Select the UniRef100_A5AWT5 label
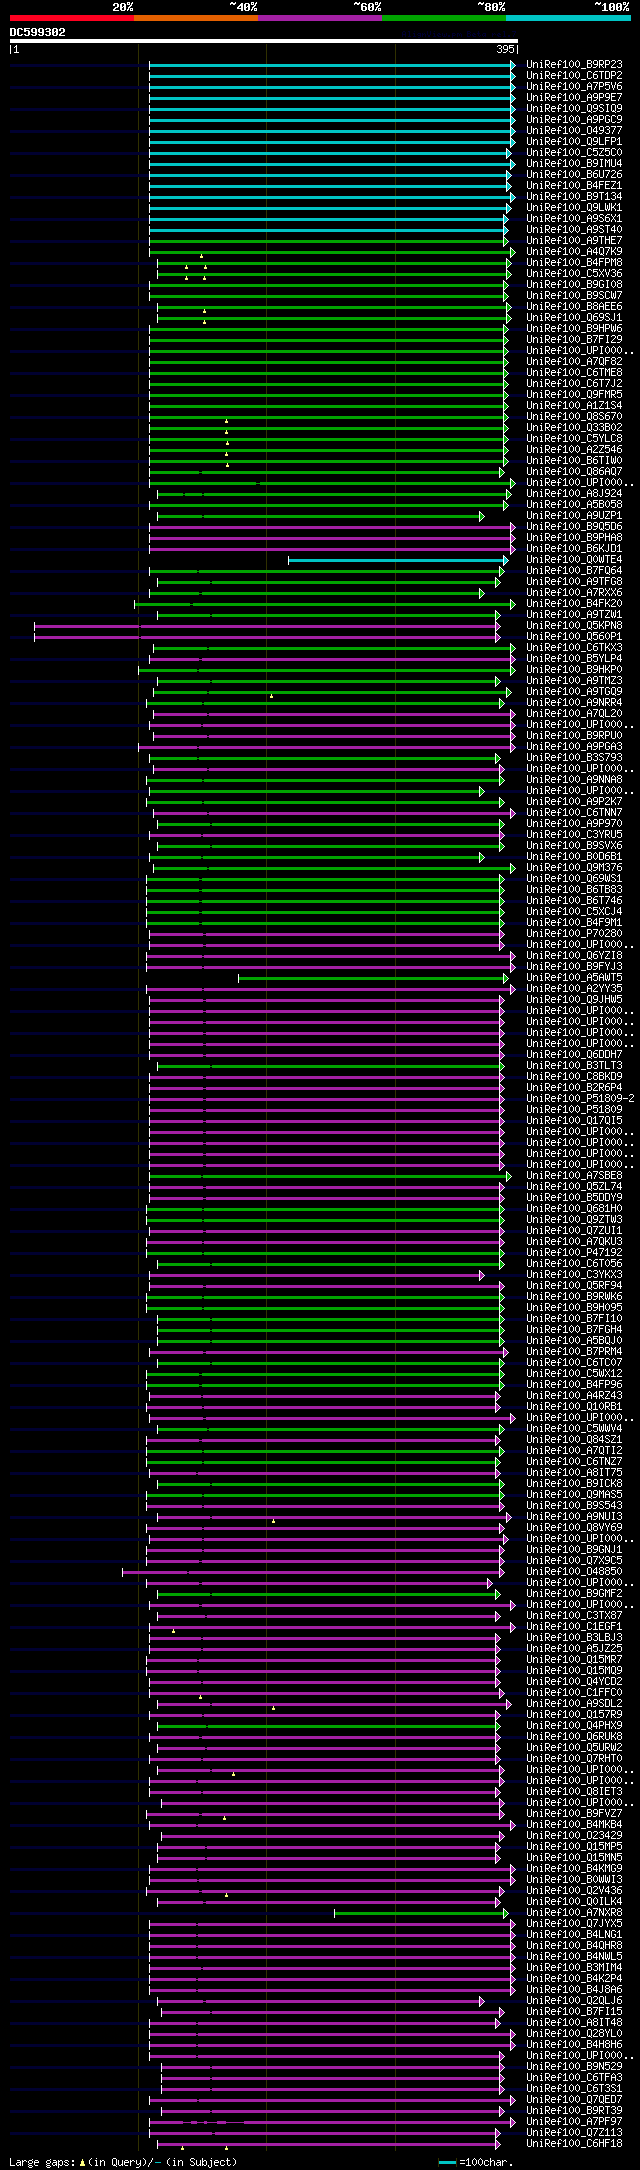 tap(574, 977)
